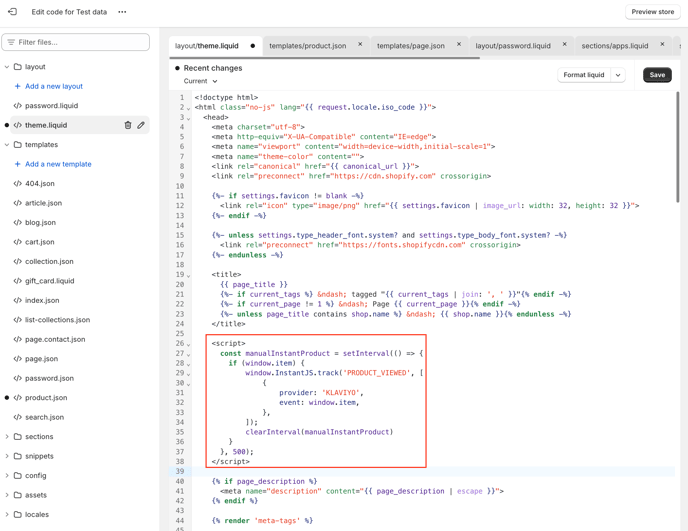Click the file tabs horizontal scrollbar
This screenshot has height=531, width=688.
pyautogui.click(x=324, y=58)
